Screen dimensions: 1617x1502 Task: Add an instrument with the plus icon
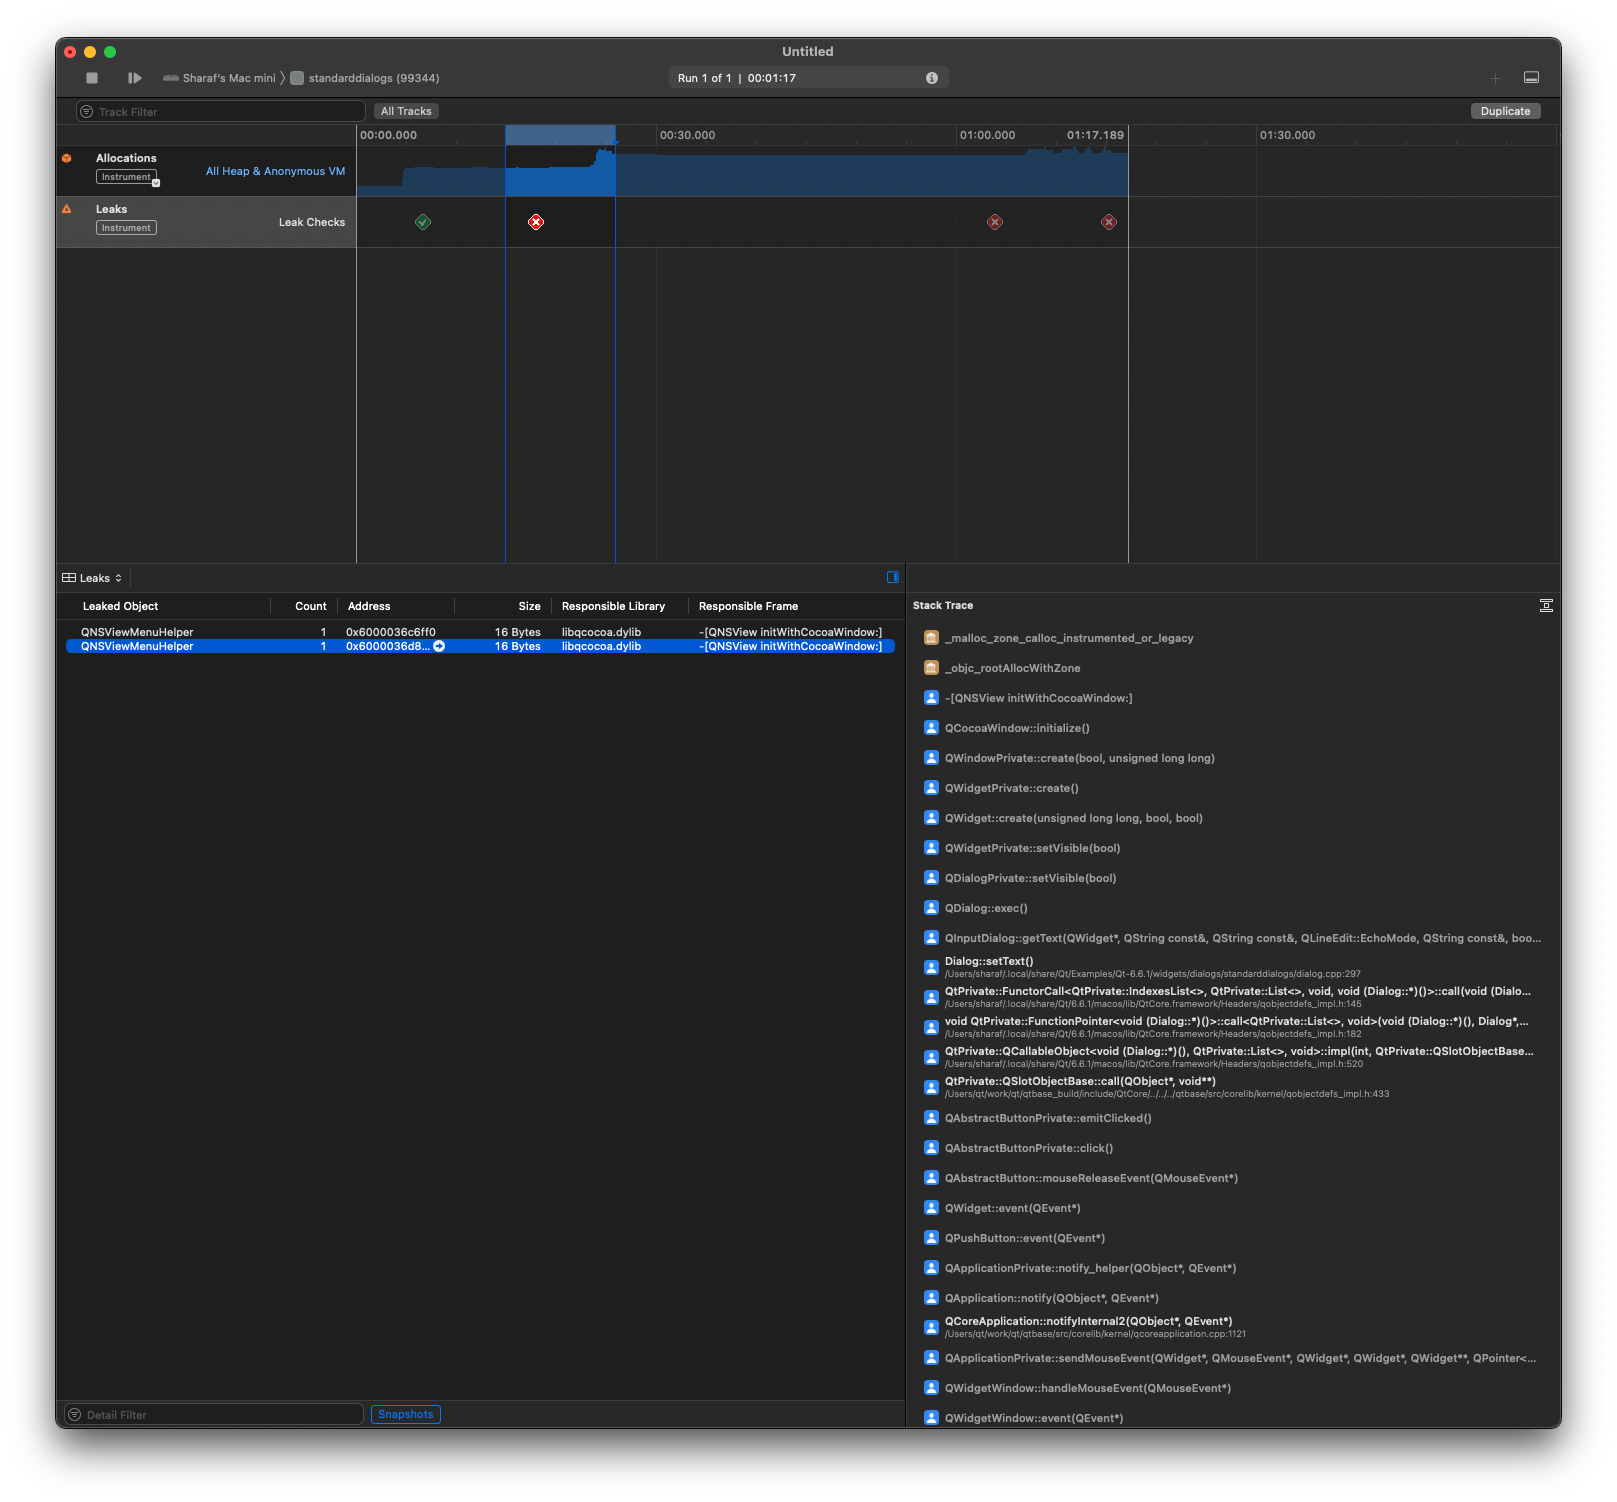coord(1495,78)
